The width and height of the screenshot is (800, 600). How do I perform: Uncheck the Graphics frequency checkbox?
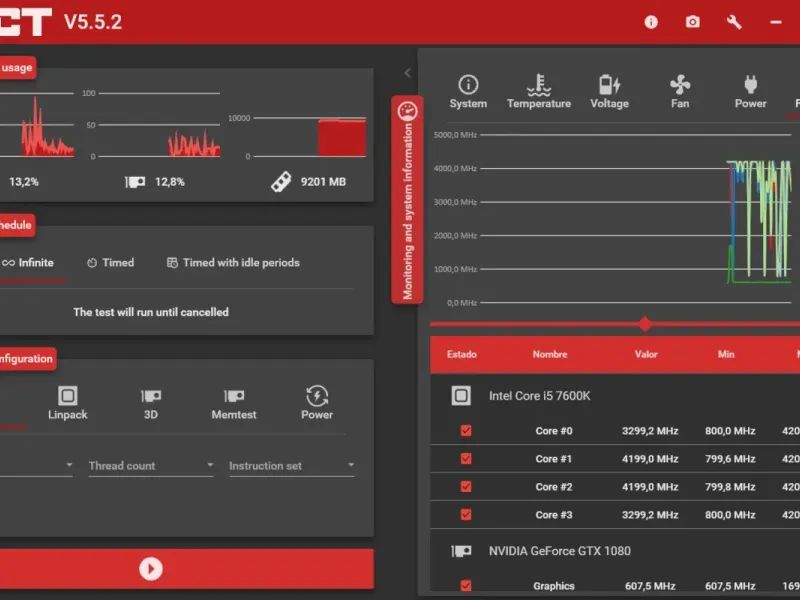click(x=466, y=585)
